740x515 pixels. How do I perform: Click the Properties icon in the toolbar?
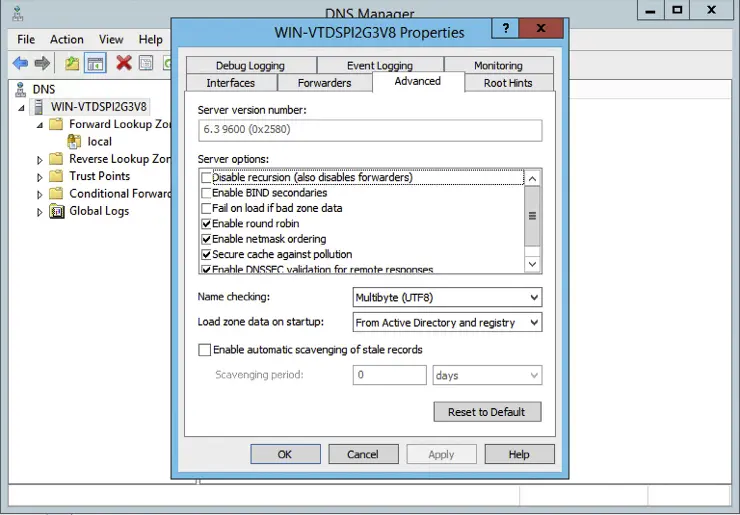point(146,64)
